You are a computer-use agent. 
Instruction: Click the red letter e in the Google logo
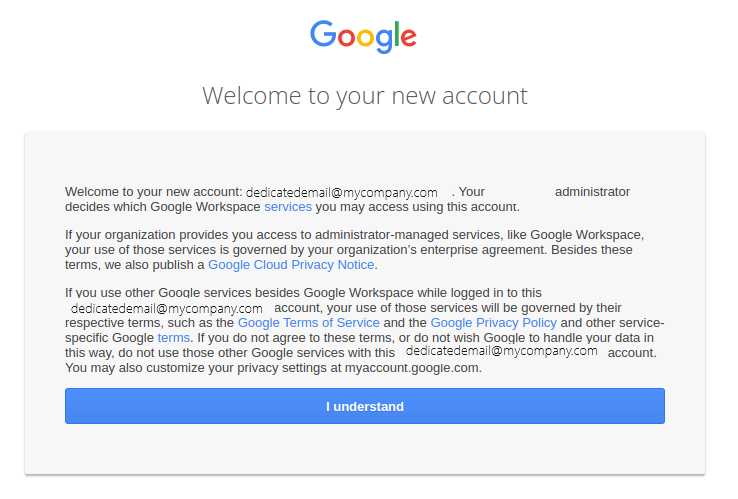coord(409,37)
